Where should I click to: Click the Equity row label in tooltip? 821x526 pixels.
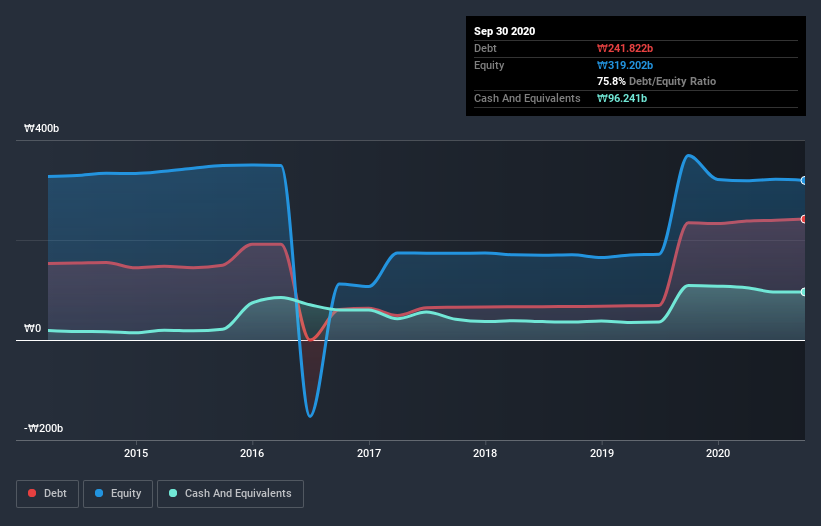pos(489,65)
